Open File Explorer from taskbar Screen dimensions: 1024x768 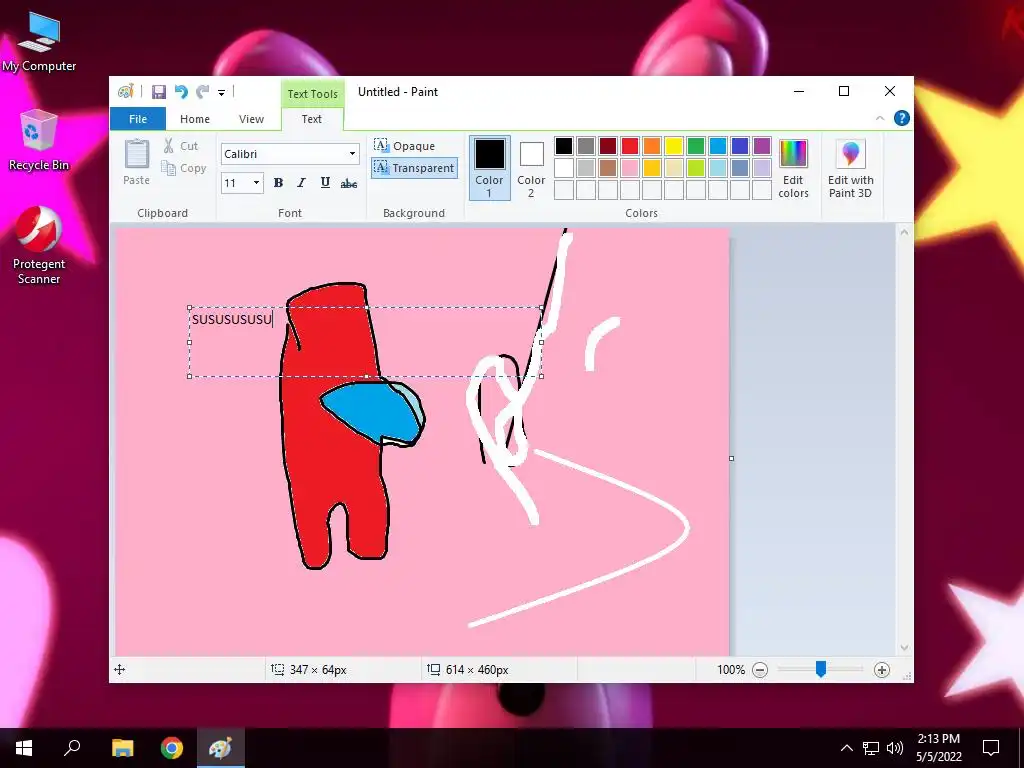pos(123,748)
